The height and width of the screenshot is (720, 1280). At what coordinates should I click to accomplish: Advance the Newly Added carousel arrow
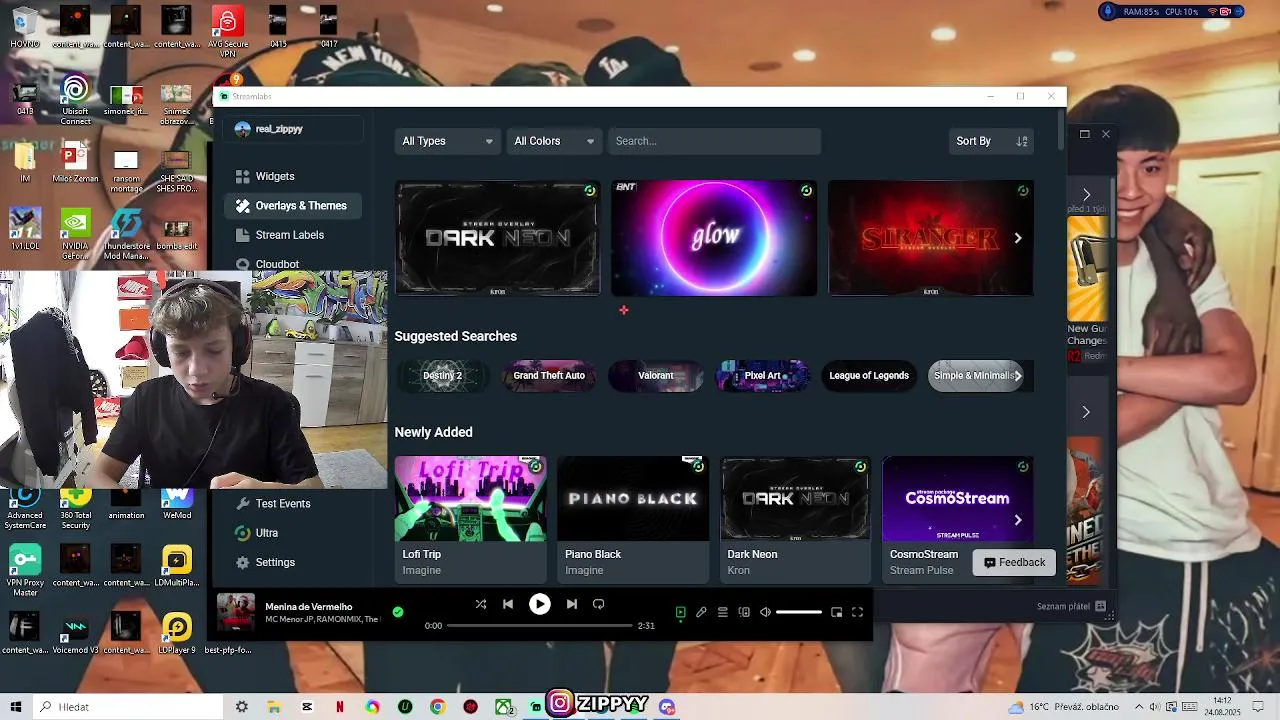pyautogui.click(x=1018, y=520)
